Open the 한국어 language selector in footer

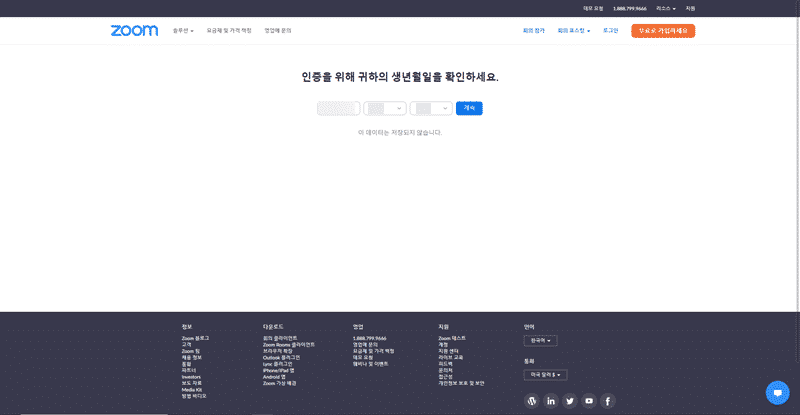click(540, 341)
